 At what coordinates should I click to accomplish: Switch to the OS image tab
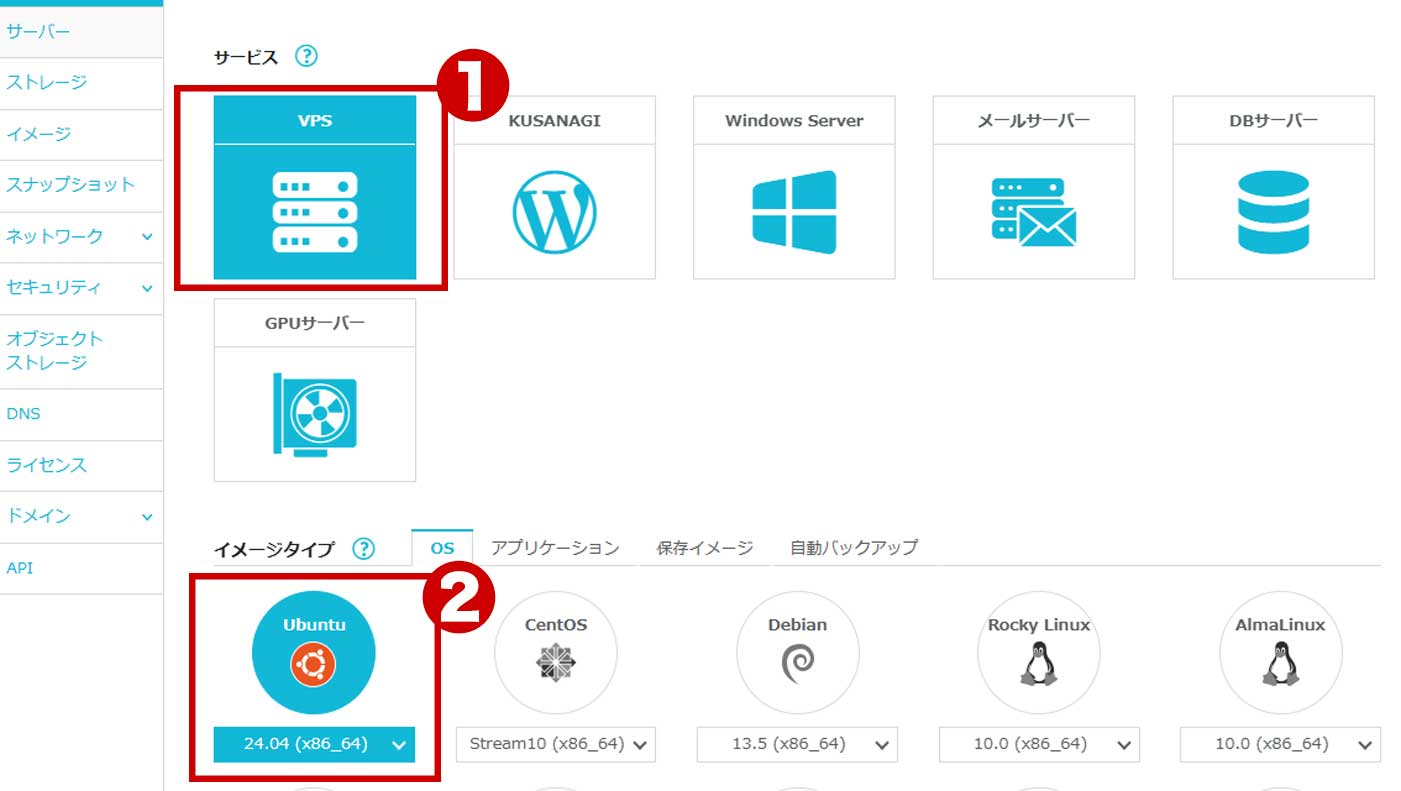(442, 548)
